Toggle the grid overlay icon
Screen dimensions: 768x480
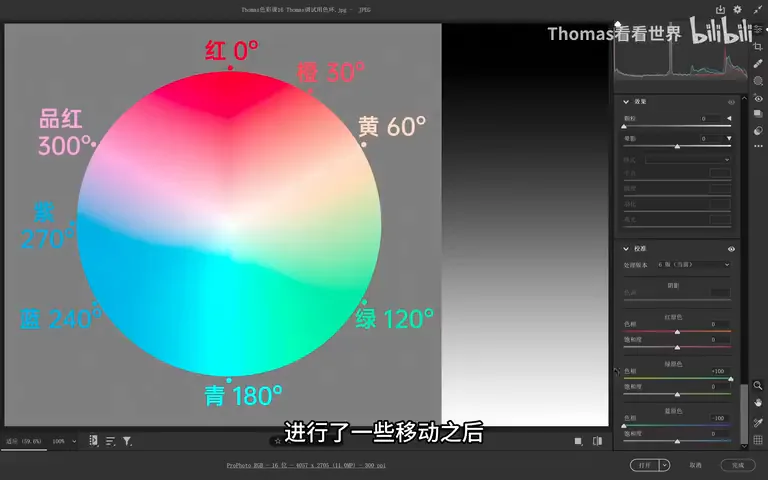(758, 440)
